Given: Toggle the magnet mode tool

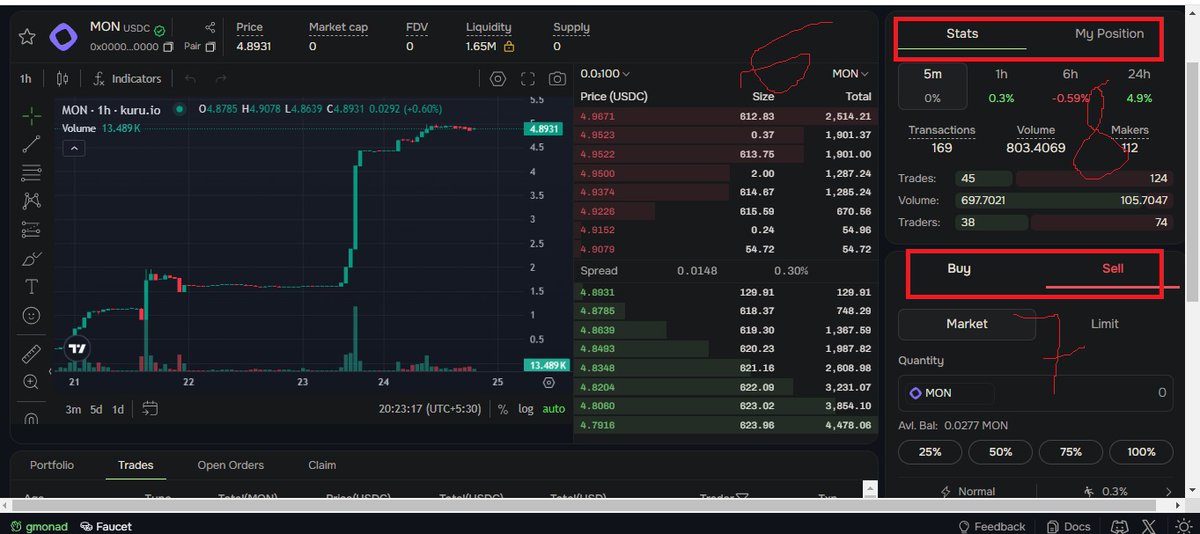Looking at the screenshot, I should [x=31, y=418].
